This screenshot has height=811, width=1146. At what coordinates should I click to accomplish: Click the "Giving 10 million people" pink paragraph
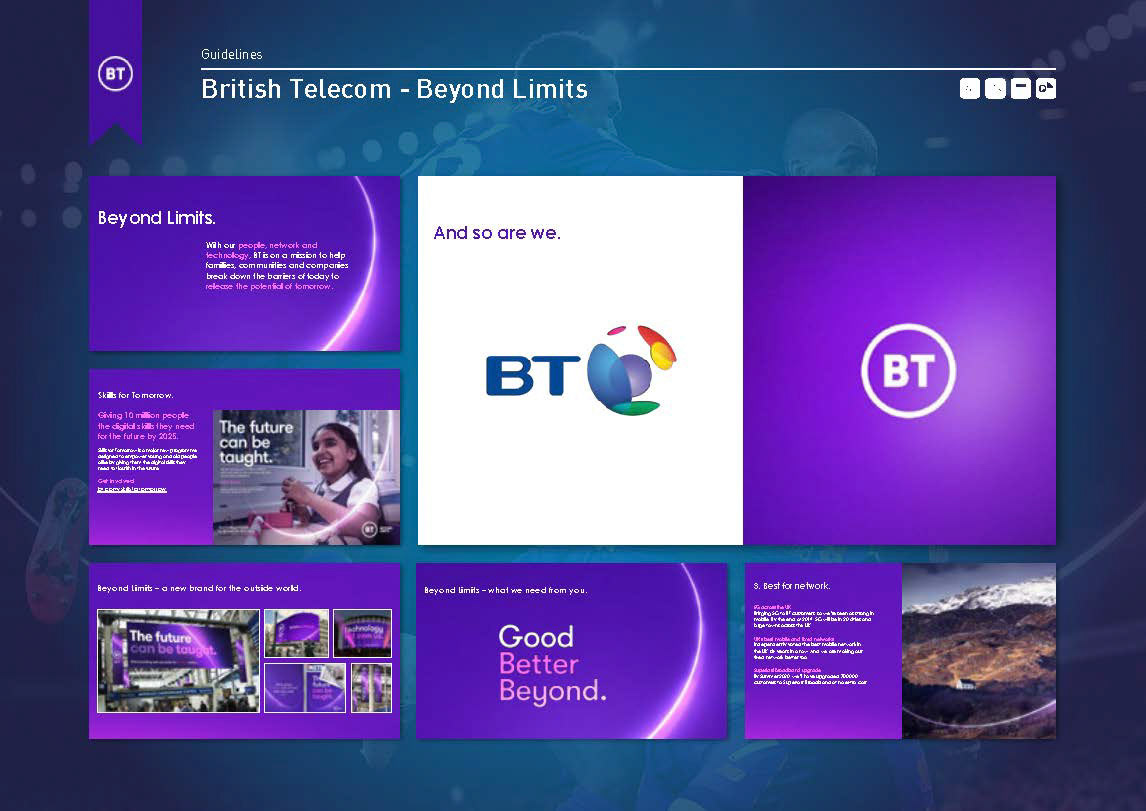(x=146, y=425)
